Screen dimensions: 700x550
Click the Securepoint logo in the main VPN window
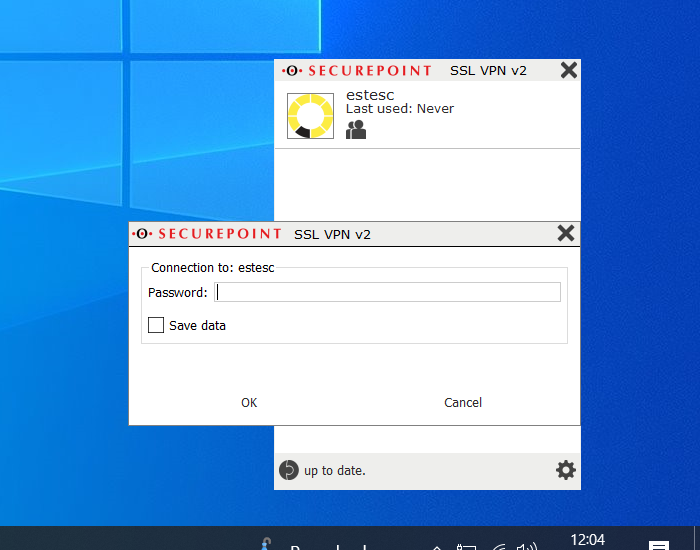(356, 71)
